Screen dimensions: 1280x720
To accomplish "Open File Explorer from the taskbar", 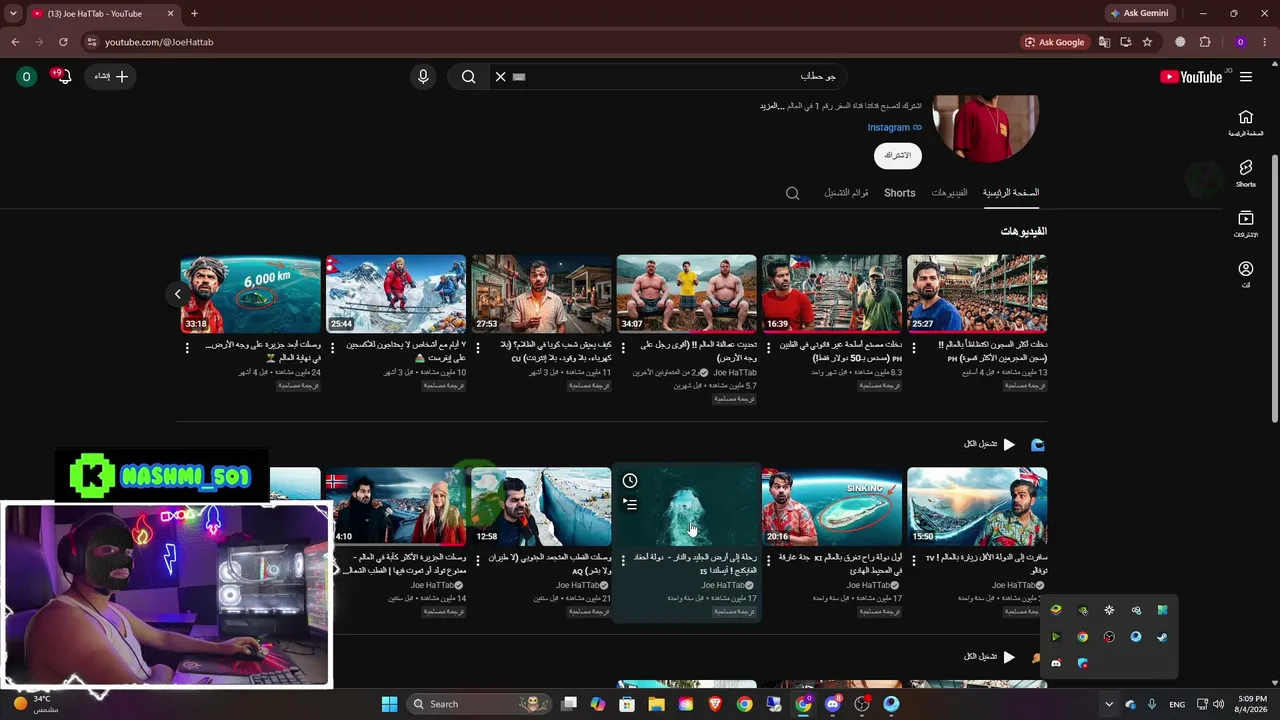I will [x=656, y=704].
